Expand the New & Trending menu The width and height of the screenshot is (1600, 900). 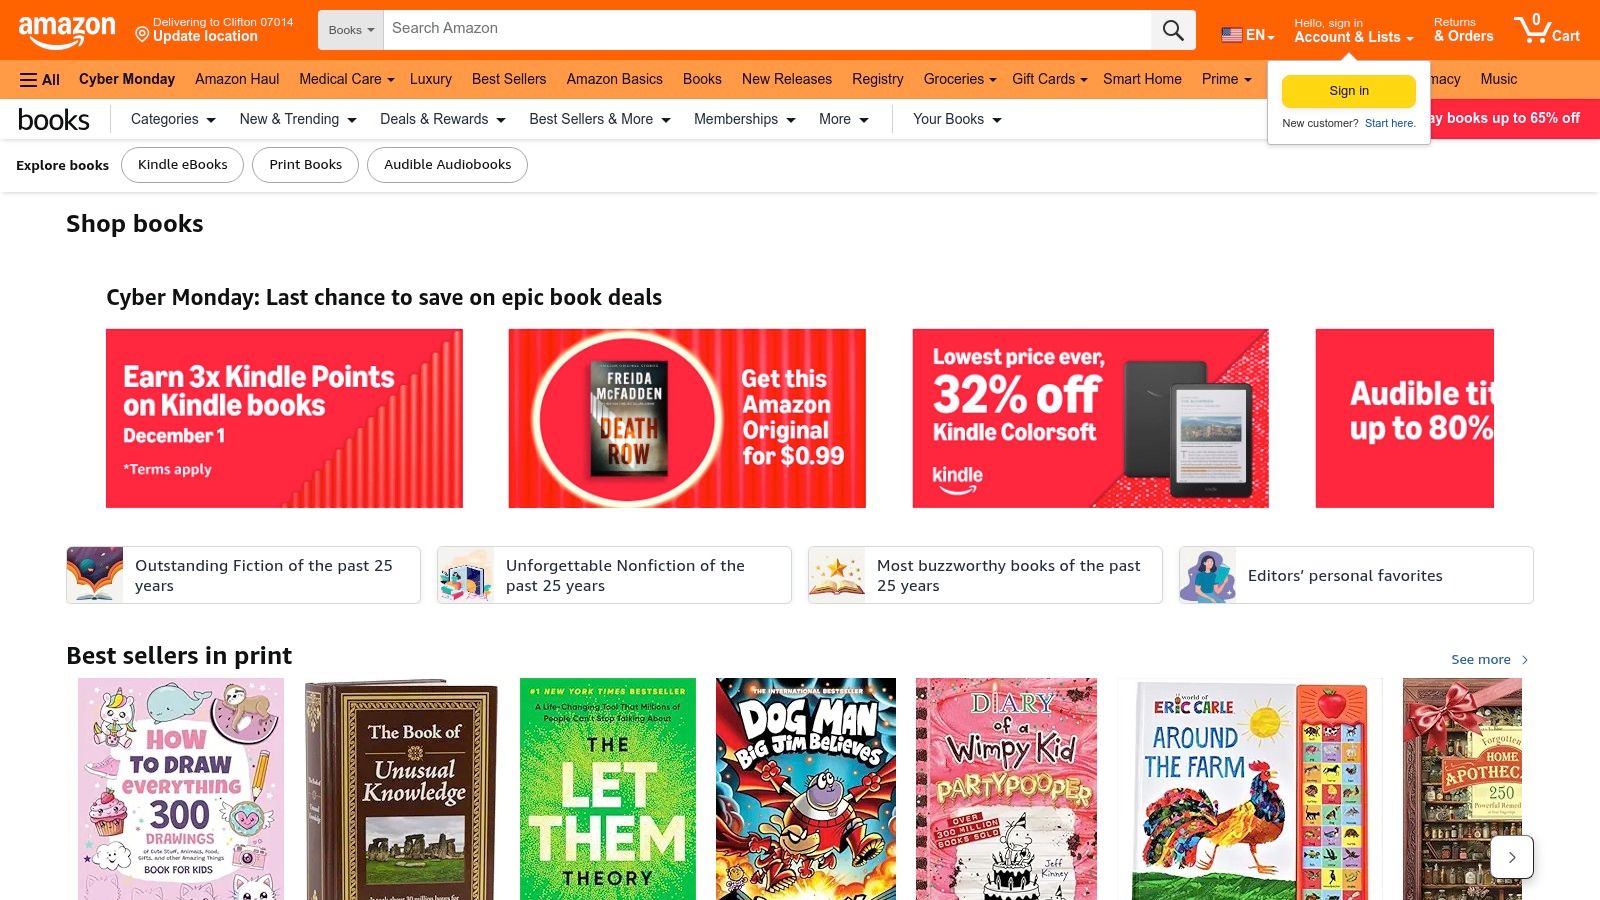tap(298, 119)
